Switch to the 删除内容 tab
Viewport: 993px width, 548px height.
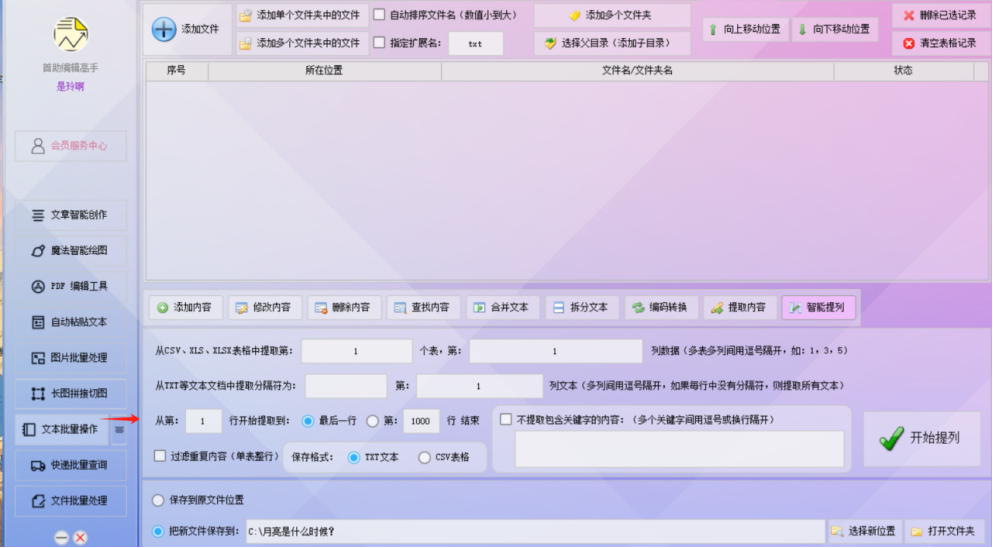tap(344, 308)
